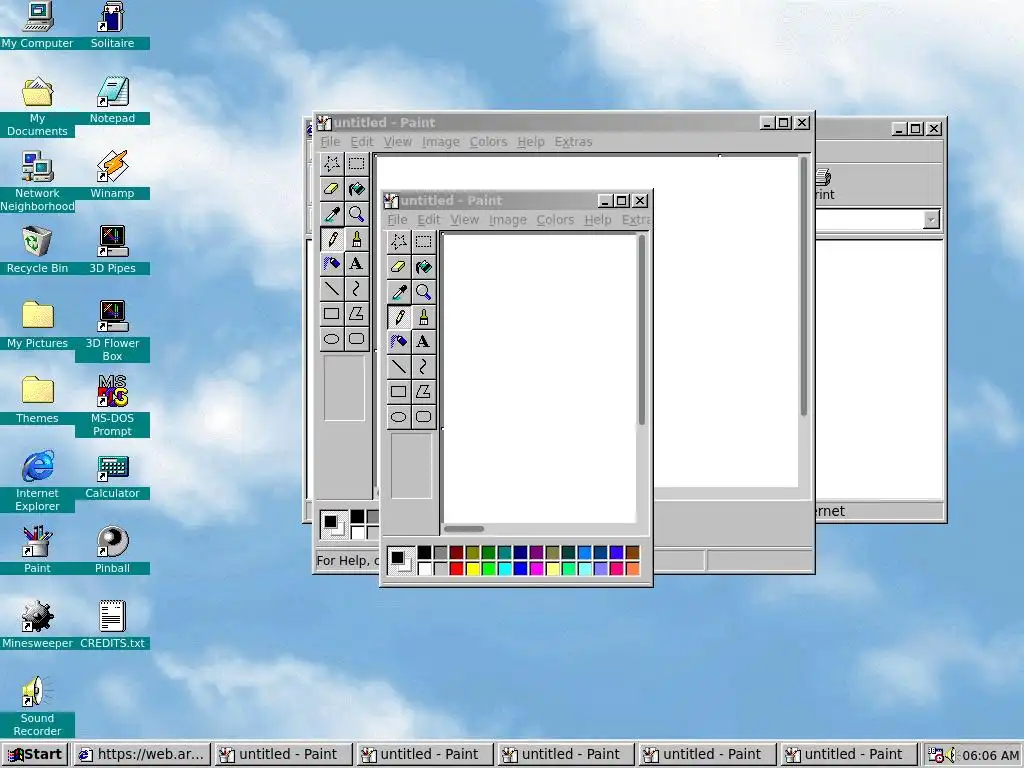Image resolution: width=1024 pixels, height=768 pixels.
Task: Activate the Magnifier tool in front Paint window
Action: pyautogui.click(x=423, y=292)
